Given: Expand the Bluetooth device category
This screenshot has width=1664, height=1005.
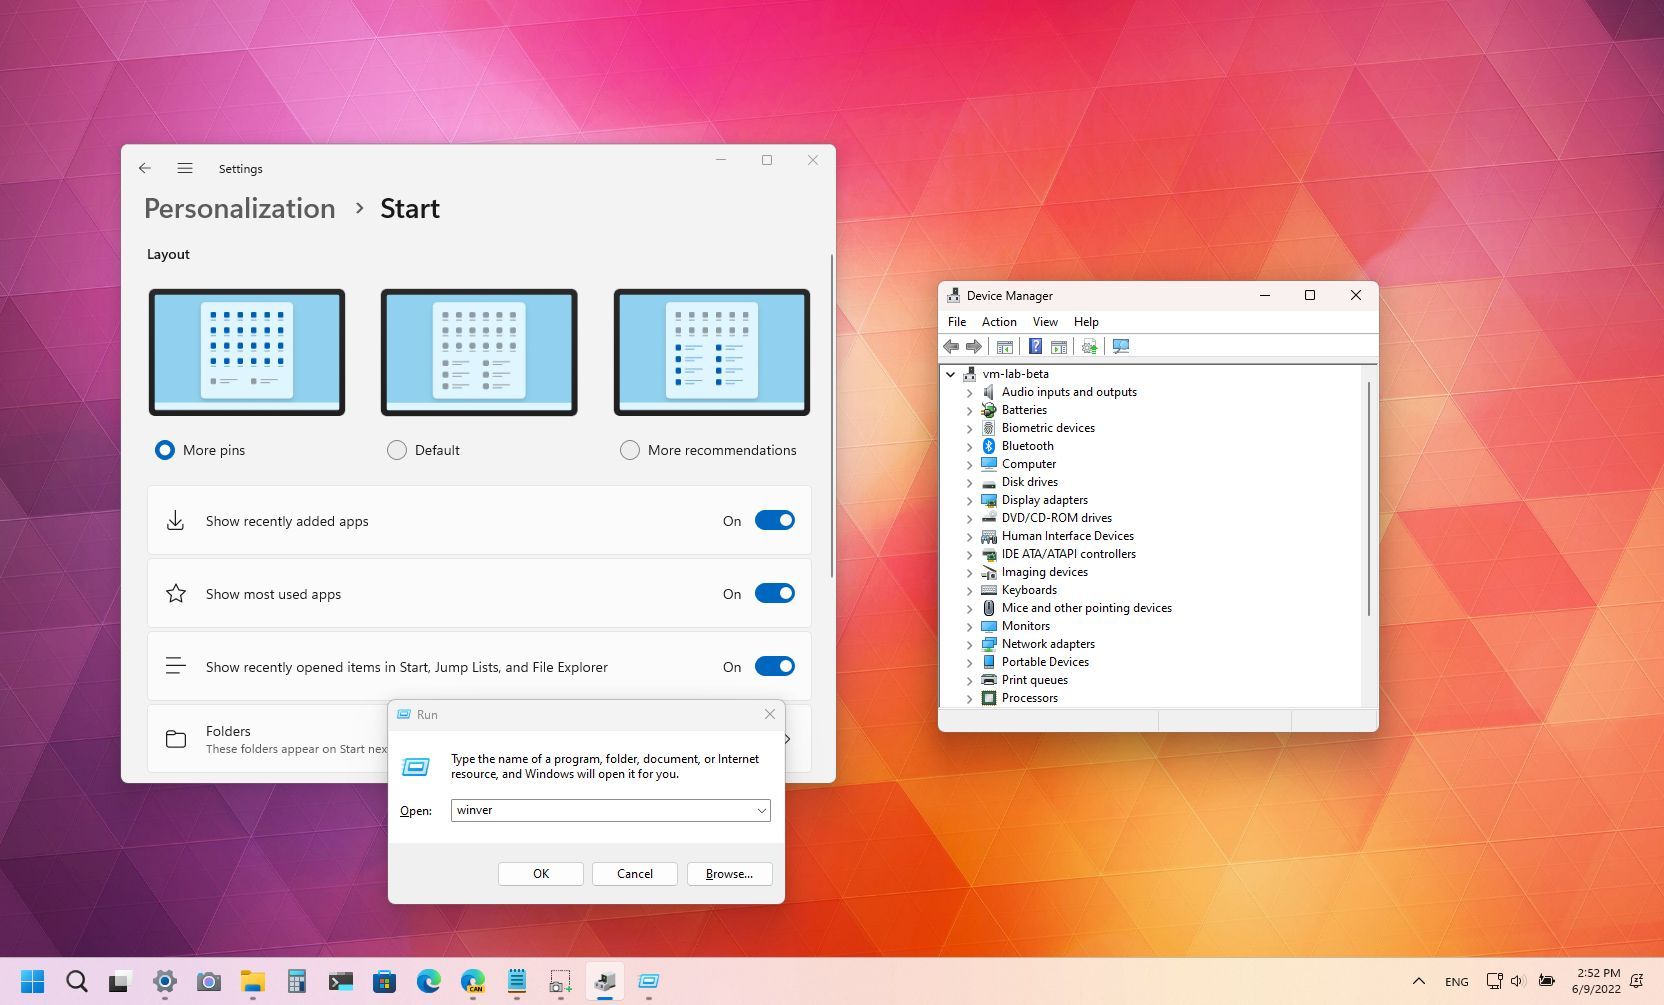Looking at the screenshot, I should (x=968, y=446).
